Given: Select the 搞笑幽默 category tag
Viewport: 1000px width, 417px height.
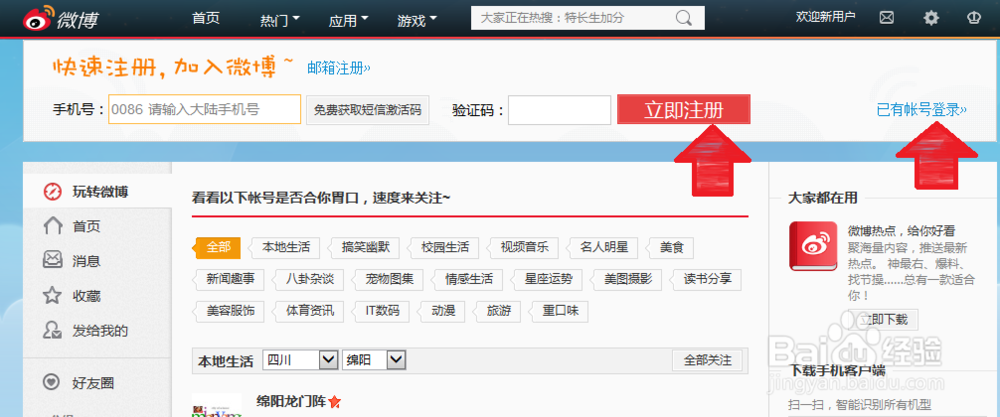Looking at the screenshot, I should point(365,247).
